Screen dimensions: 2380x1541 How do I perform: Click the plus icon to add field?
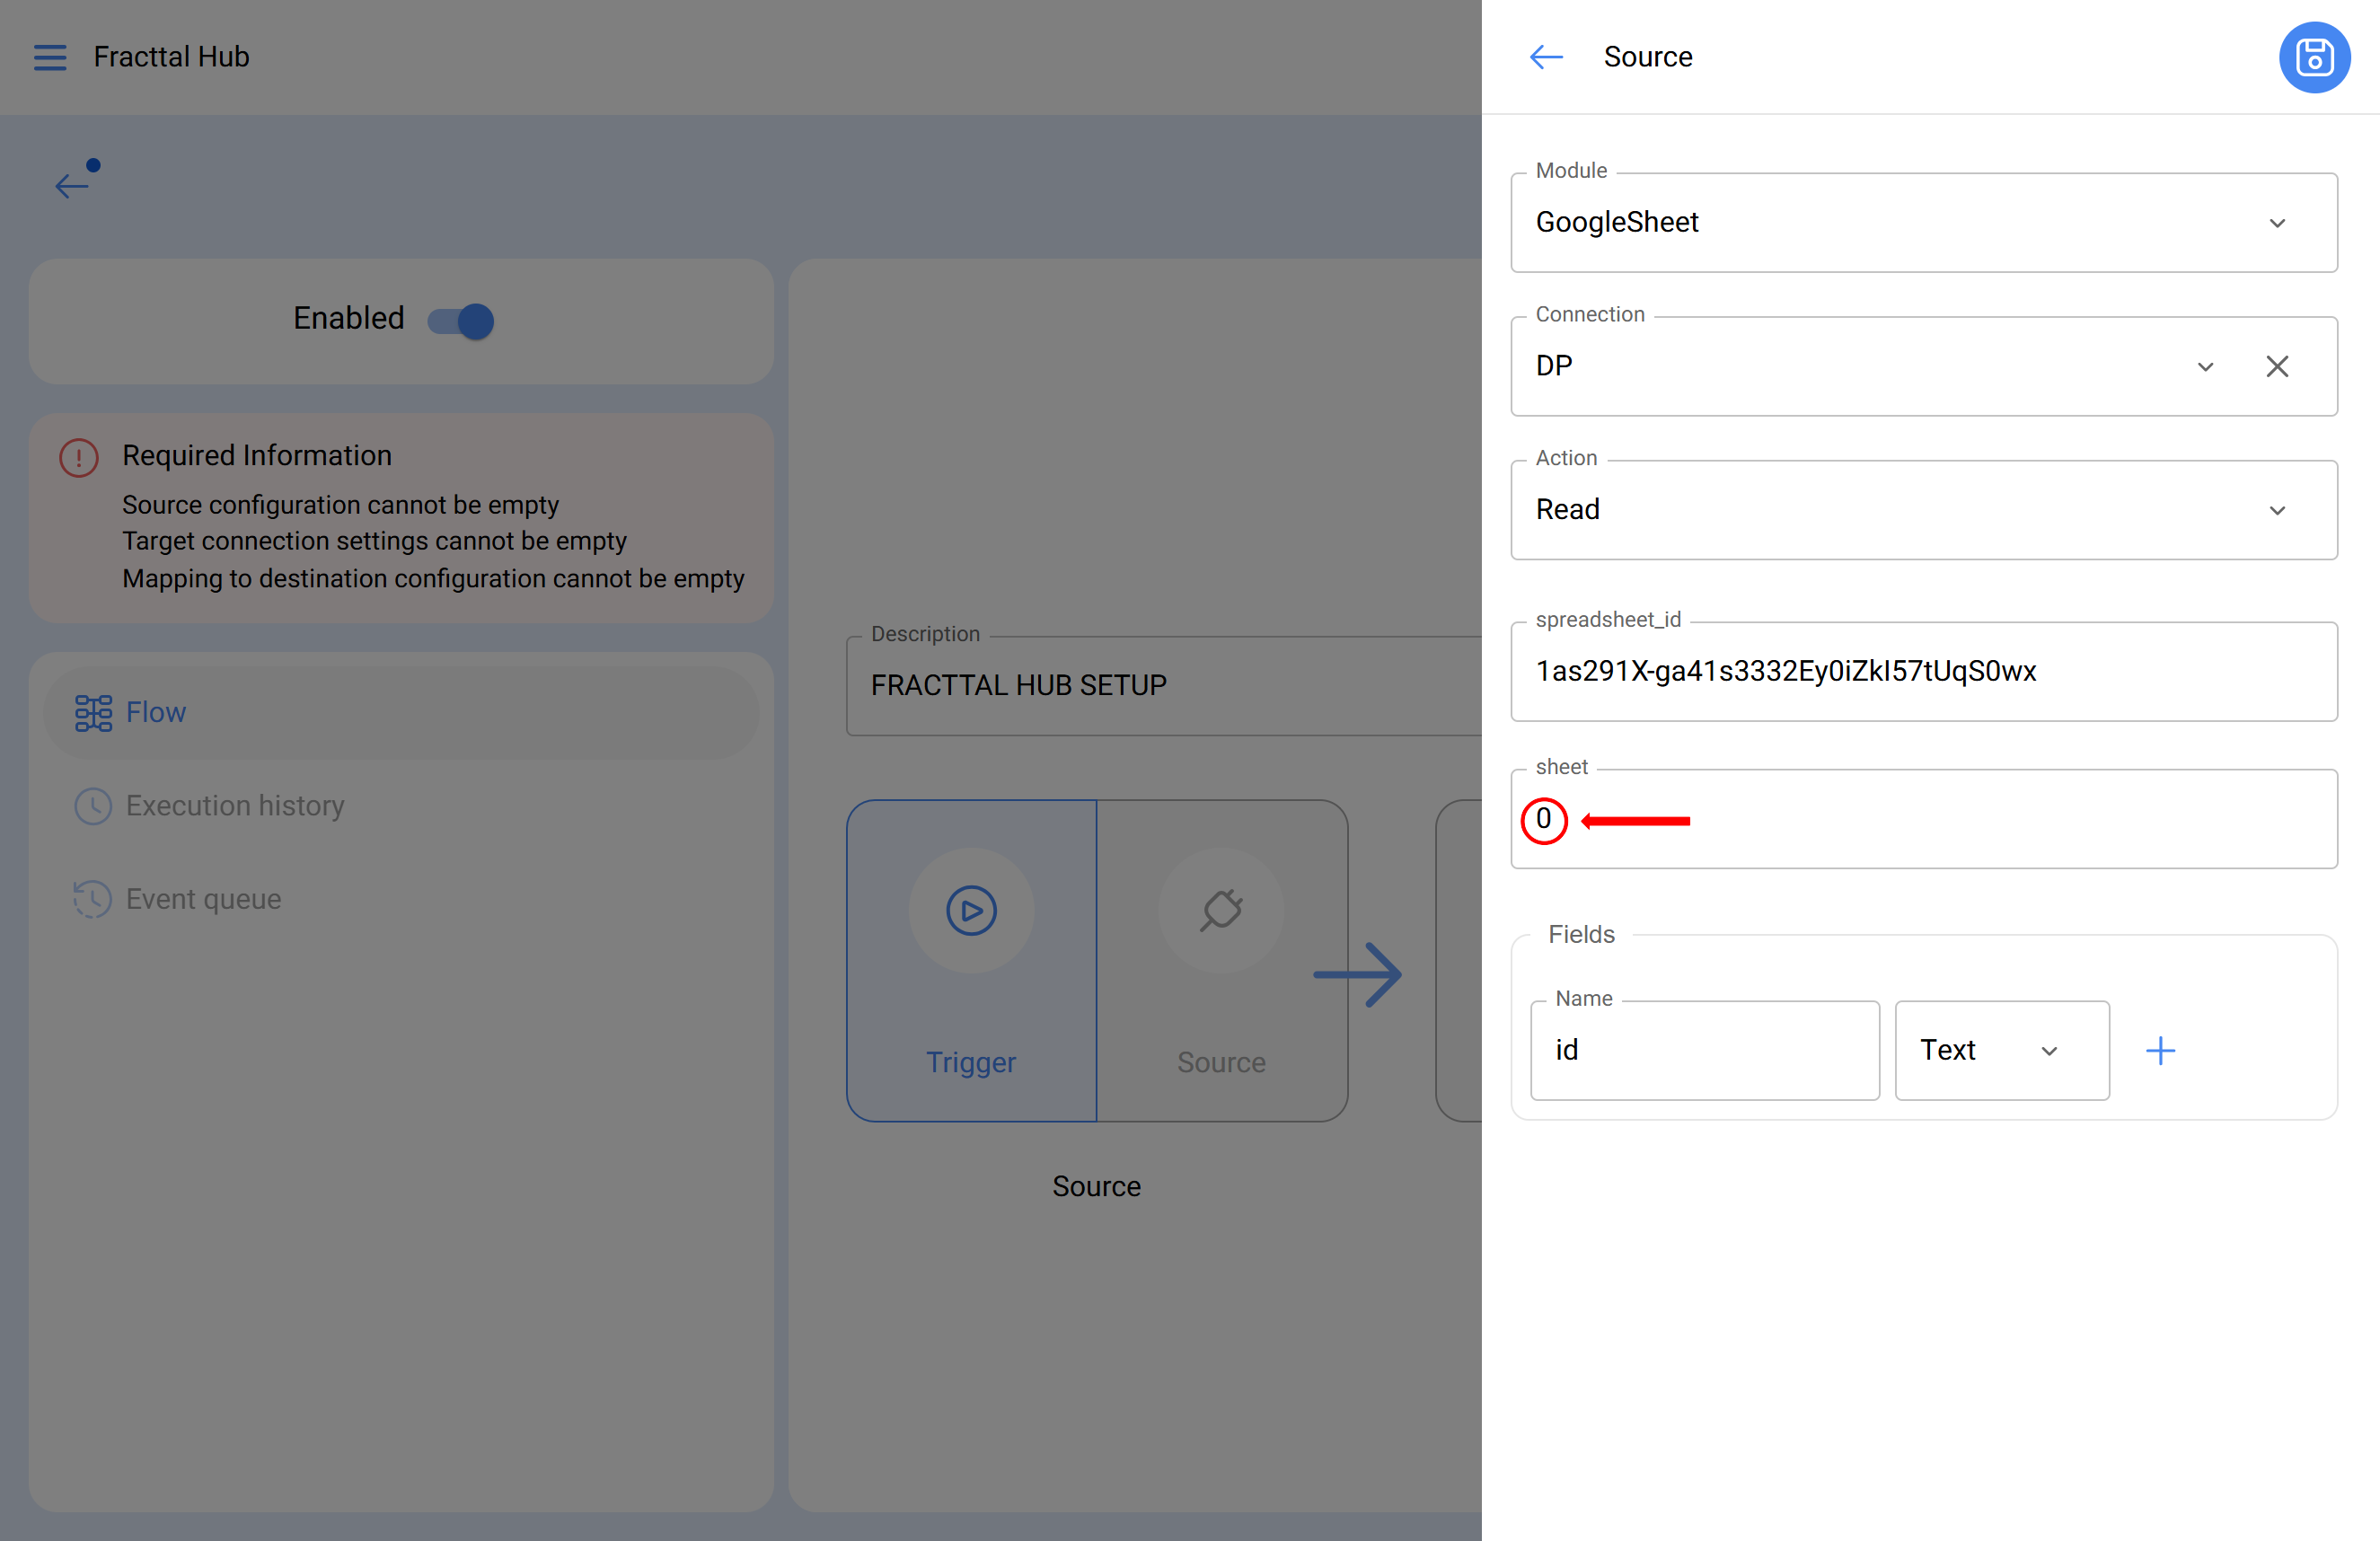[x=2160, y=1050]
